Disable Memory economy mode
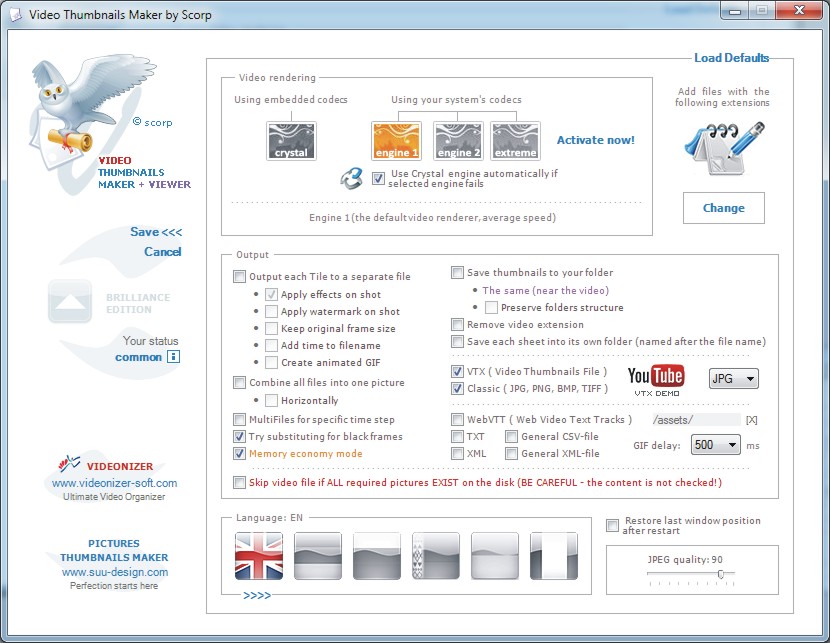The height and width of the screenshot is (643, 830). coord(239,454)
